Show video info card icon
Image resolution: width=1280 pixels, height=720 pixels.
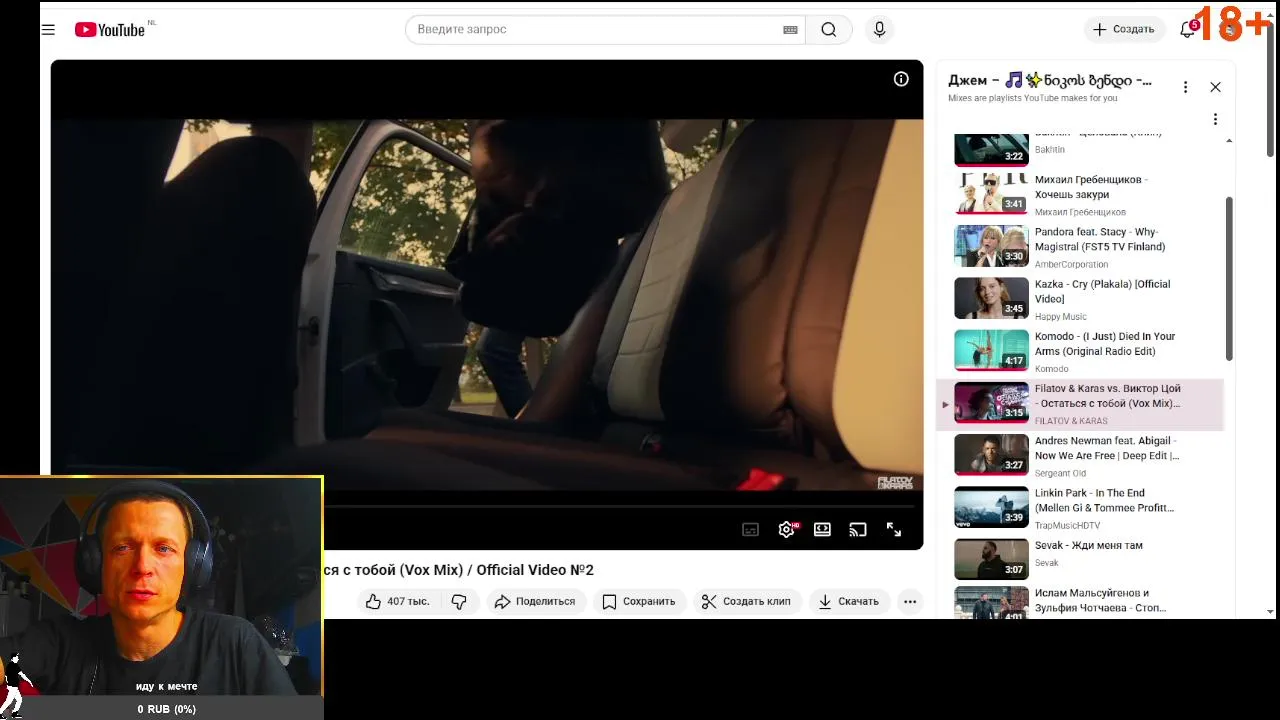[901, 79]
